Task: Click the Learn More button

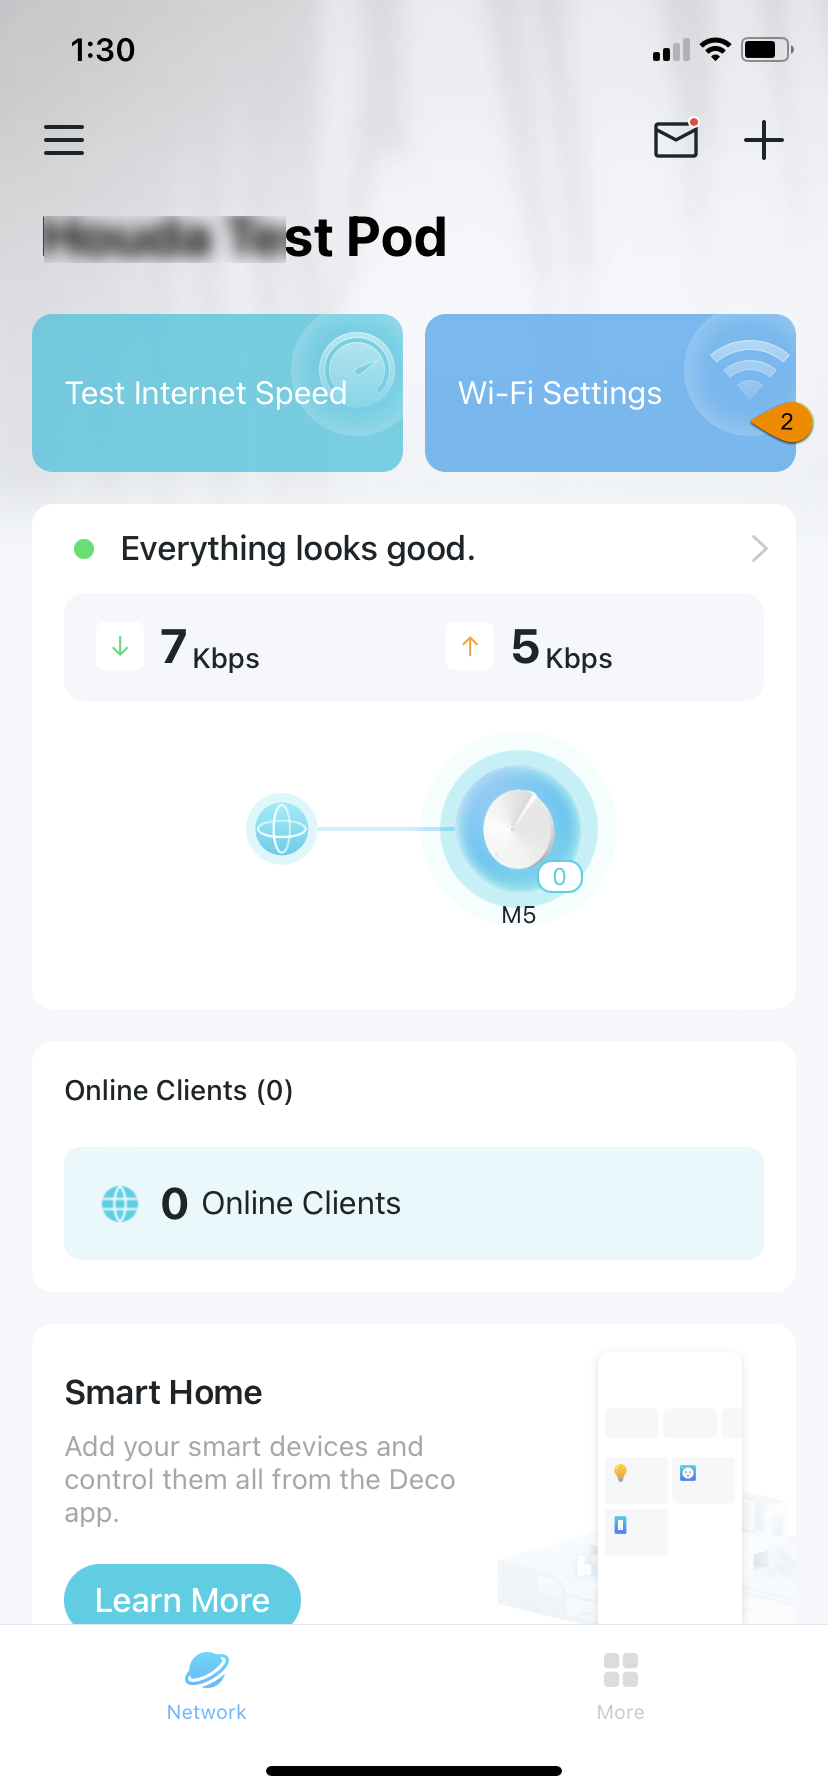Action: pos(182,1596)
